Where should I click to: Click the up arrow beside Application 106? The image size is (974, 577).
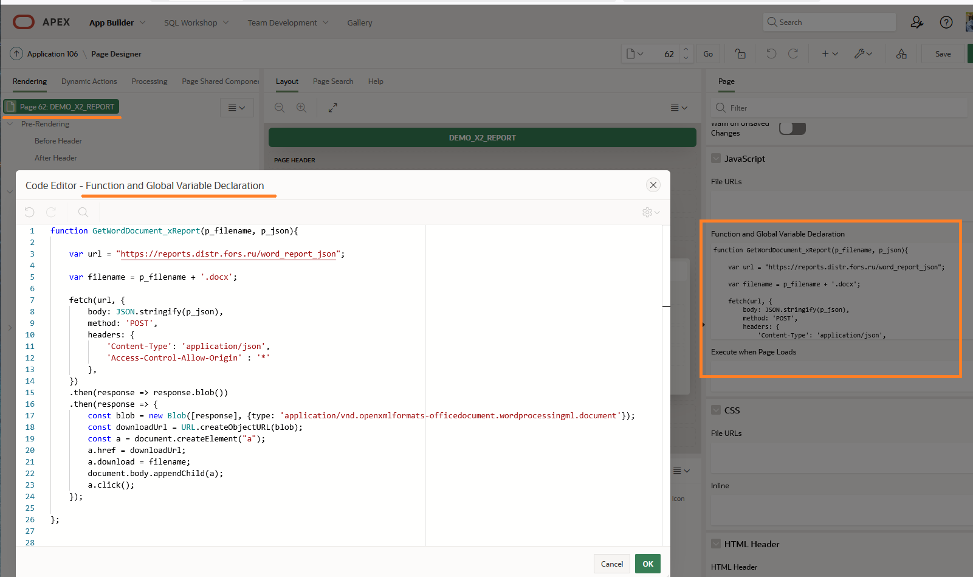click(16, 54)
